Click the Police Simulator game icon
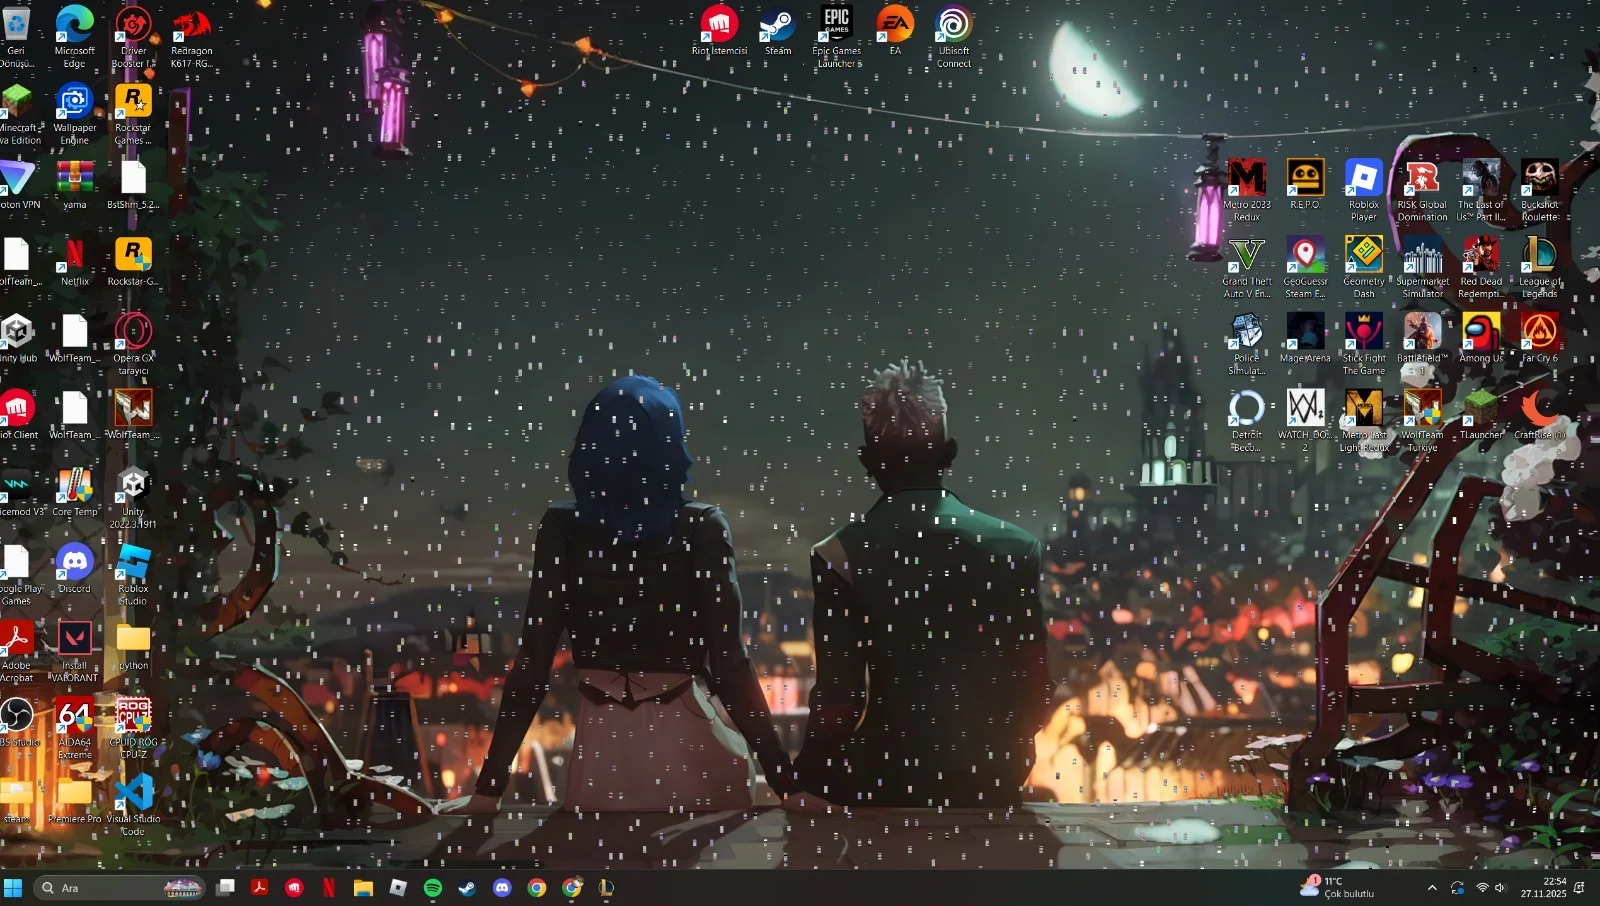Image resolution: width=1600 pixels, height=906 pixels. coord(1247,344)
